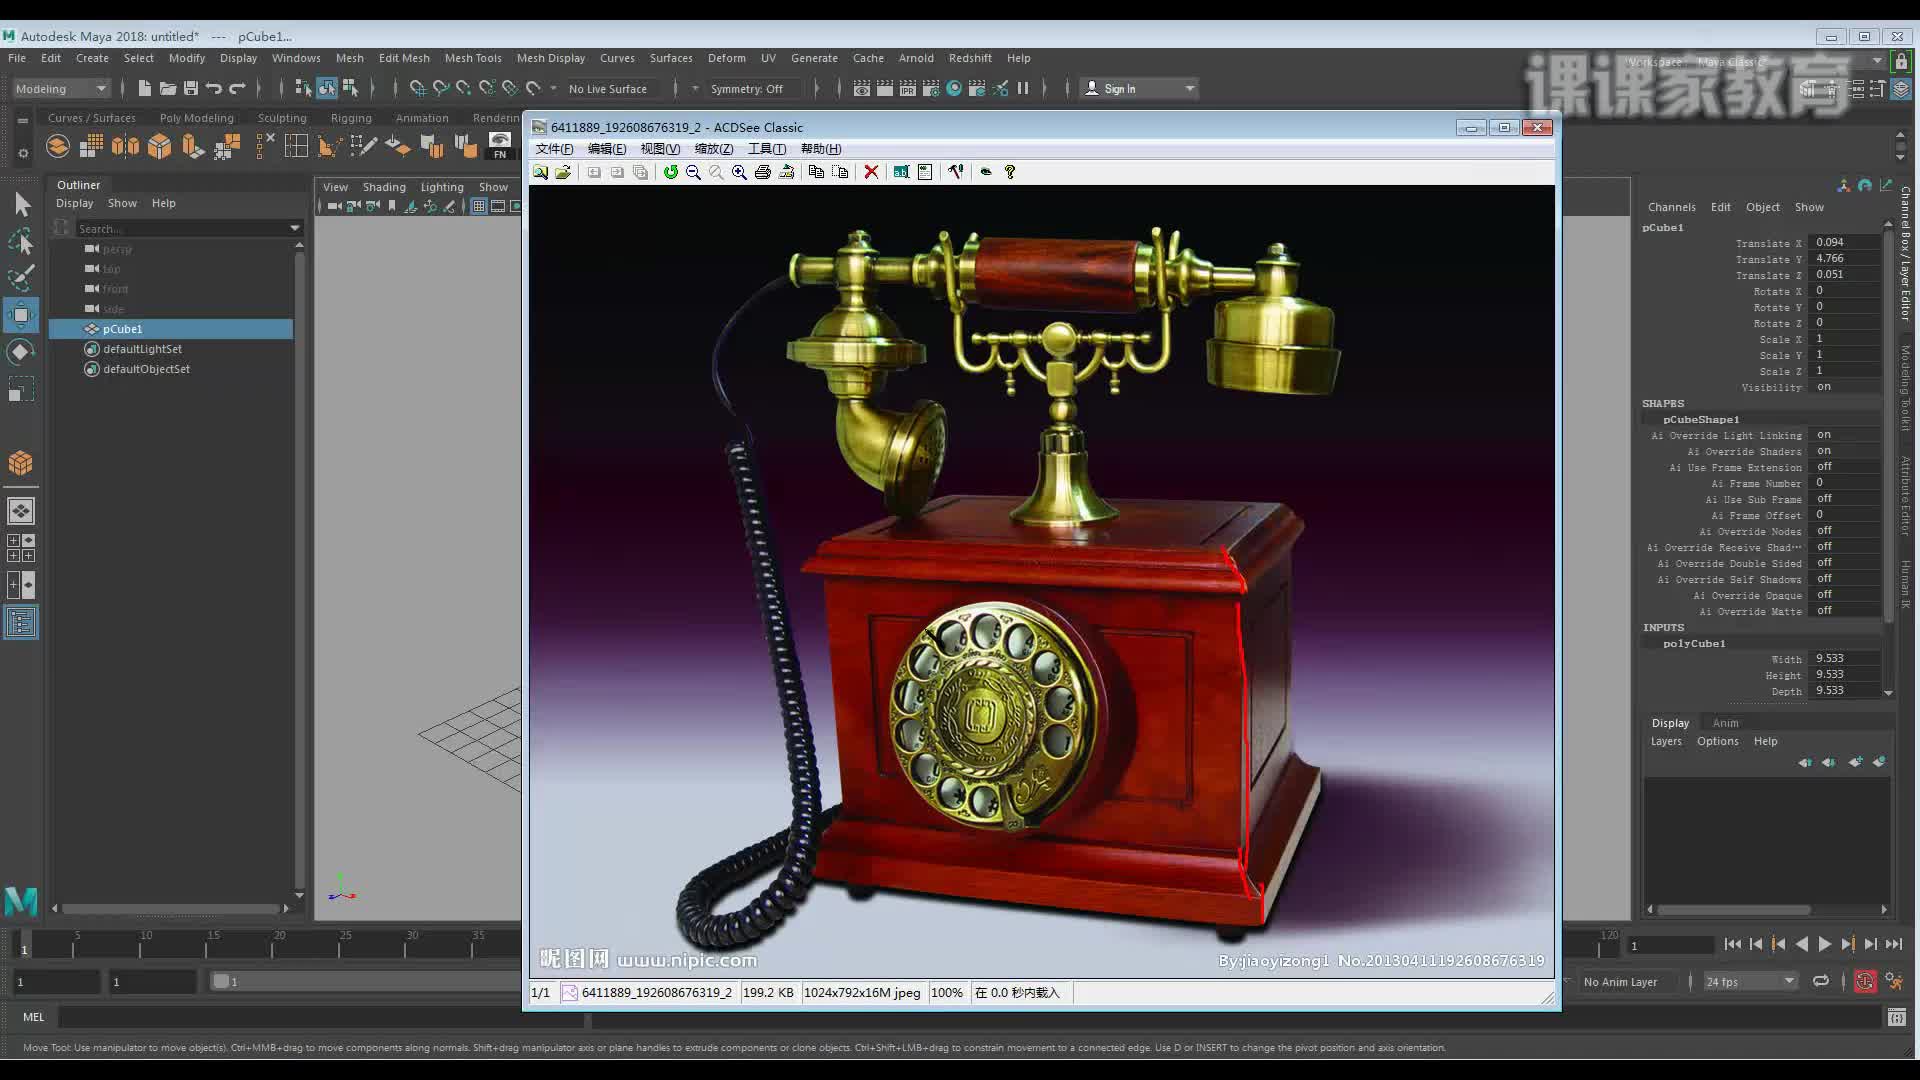Image resolution: width=1920 pixels, height=1080 pixels.
Task: Activate the Paint Selection tool
Action: click(21, 278)
